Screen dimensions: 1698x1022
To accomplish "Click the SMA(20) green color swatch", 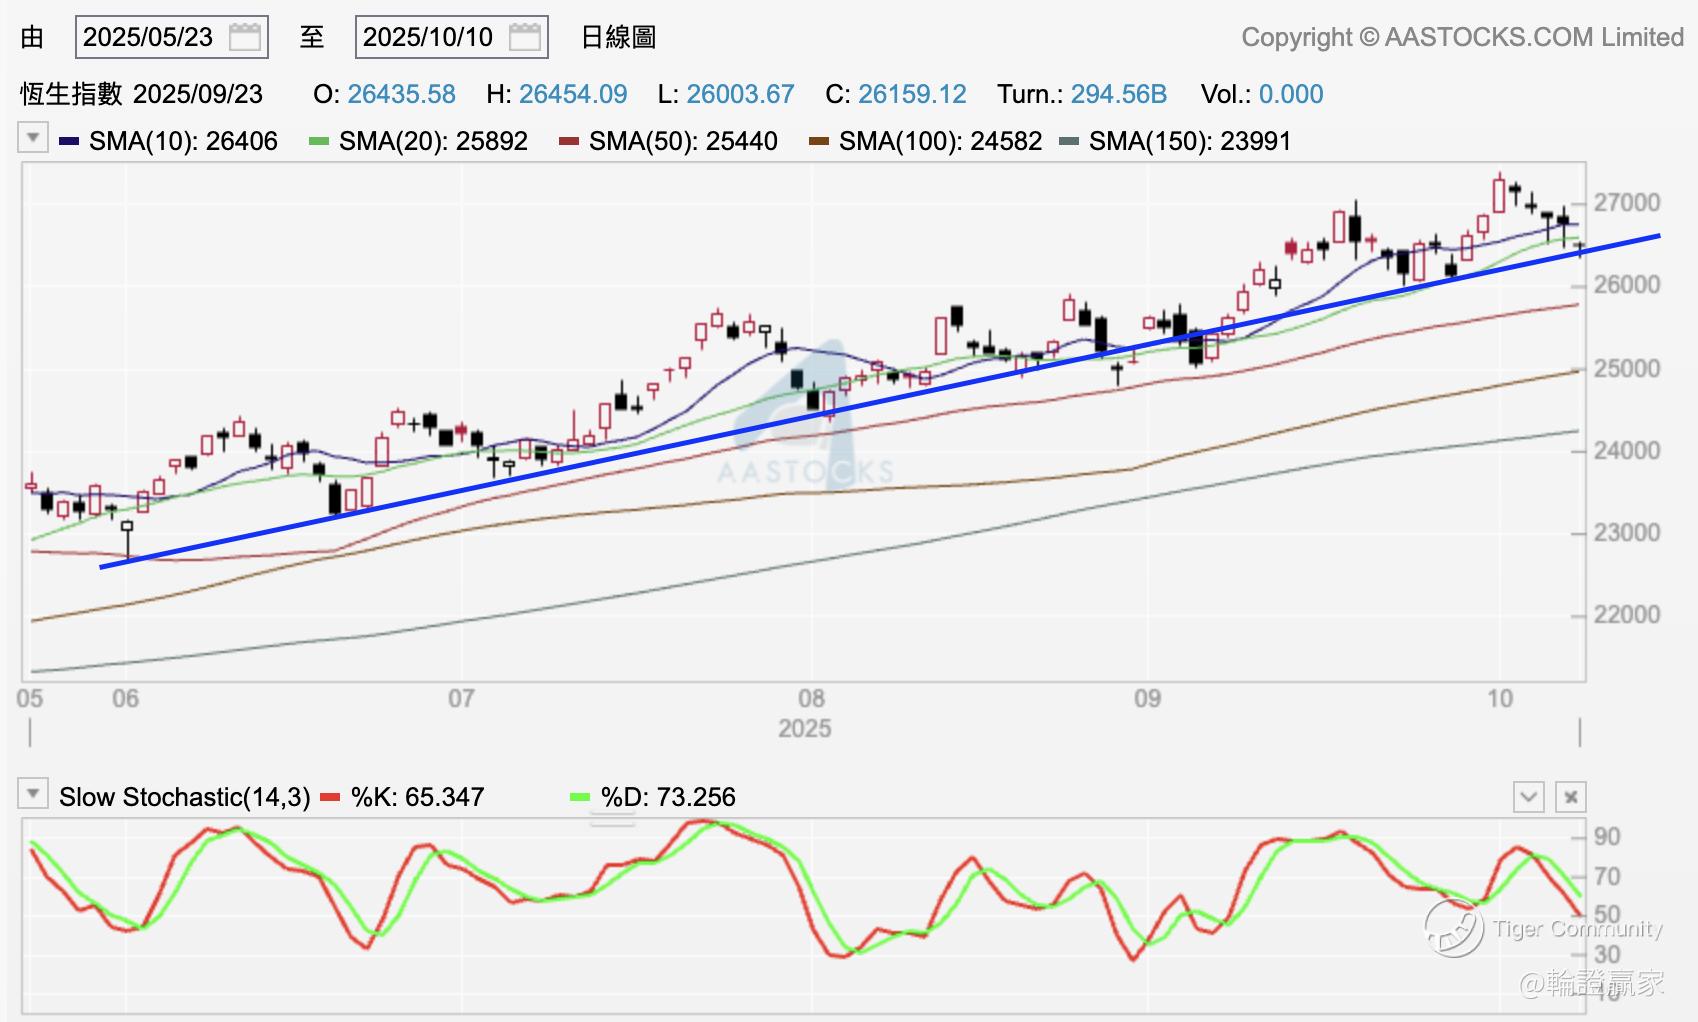I will point(319,141).
